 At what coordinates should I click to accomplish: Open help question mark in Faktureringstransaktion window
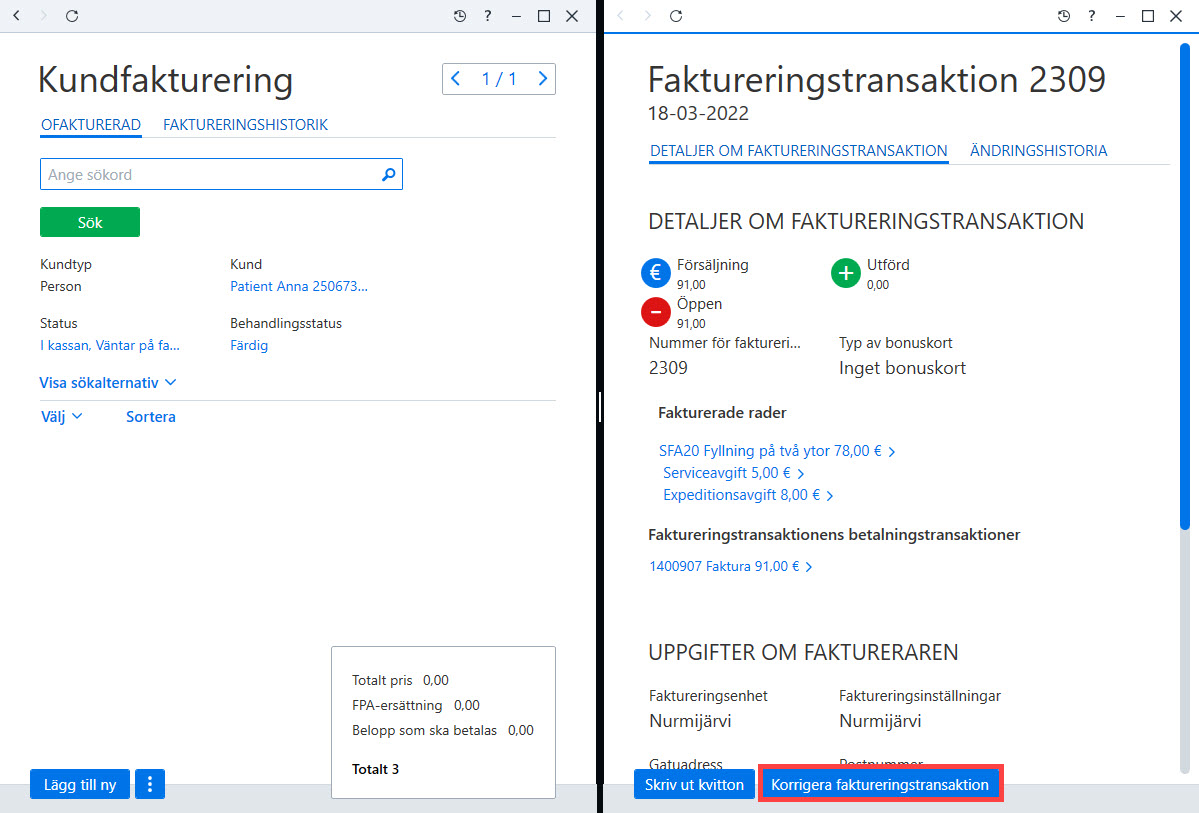pos(1092,15)
